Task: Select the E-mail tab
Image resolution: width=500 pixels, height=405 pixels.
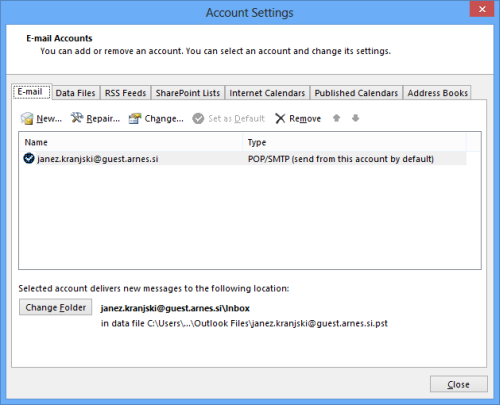Action: 30,92
